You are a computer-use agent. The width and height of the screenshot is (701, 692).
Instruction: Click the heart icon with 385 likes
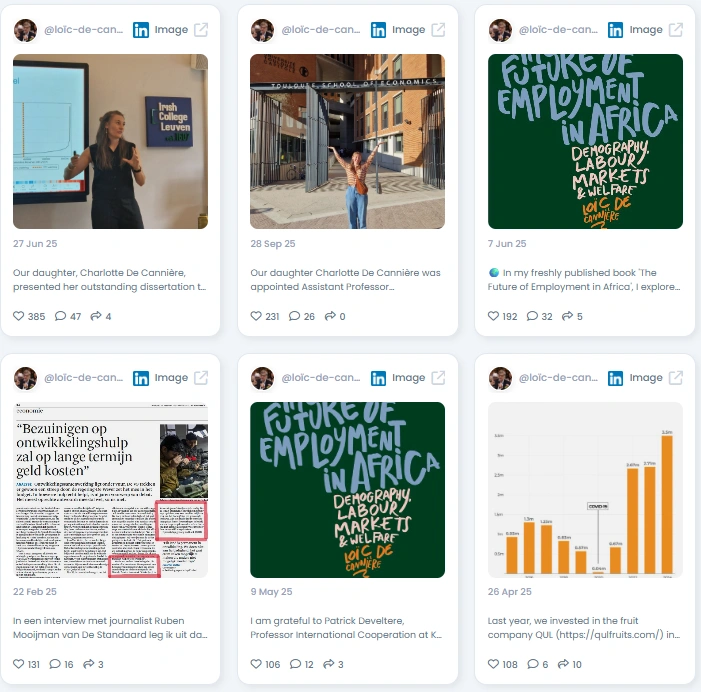click(18, 316)
